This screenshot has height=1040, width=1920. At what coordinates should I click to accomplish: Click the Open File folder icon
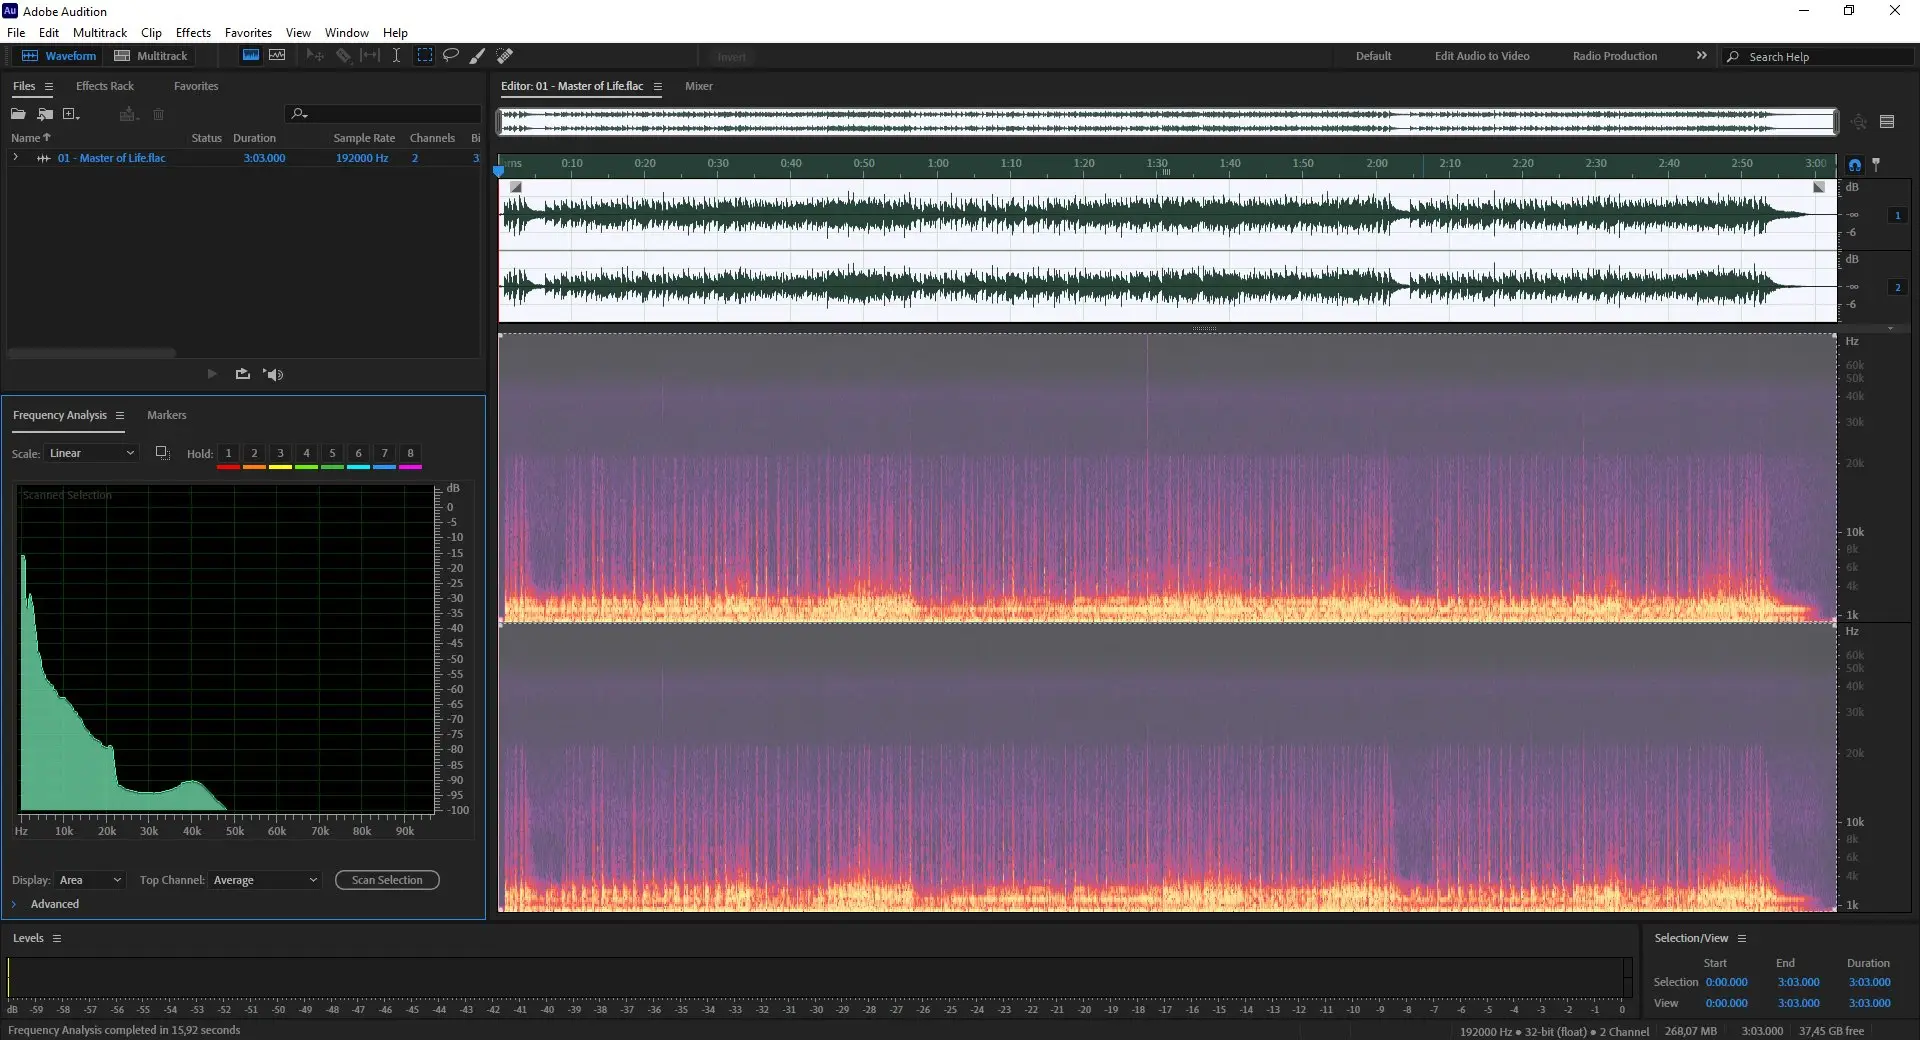(x=18, y=114)
